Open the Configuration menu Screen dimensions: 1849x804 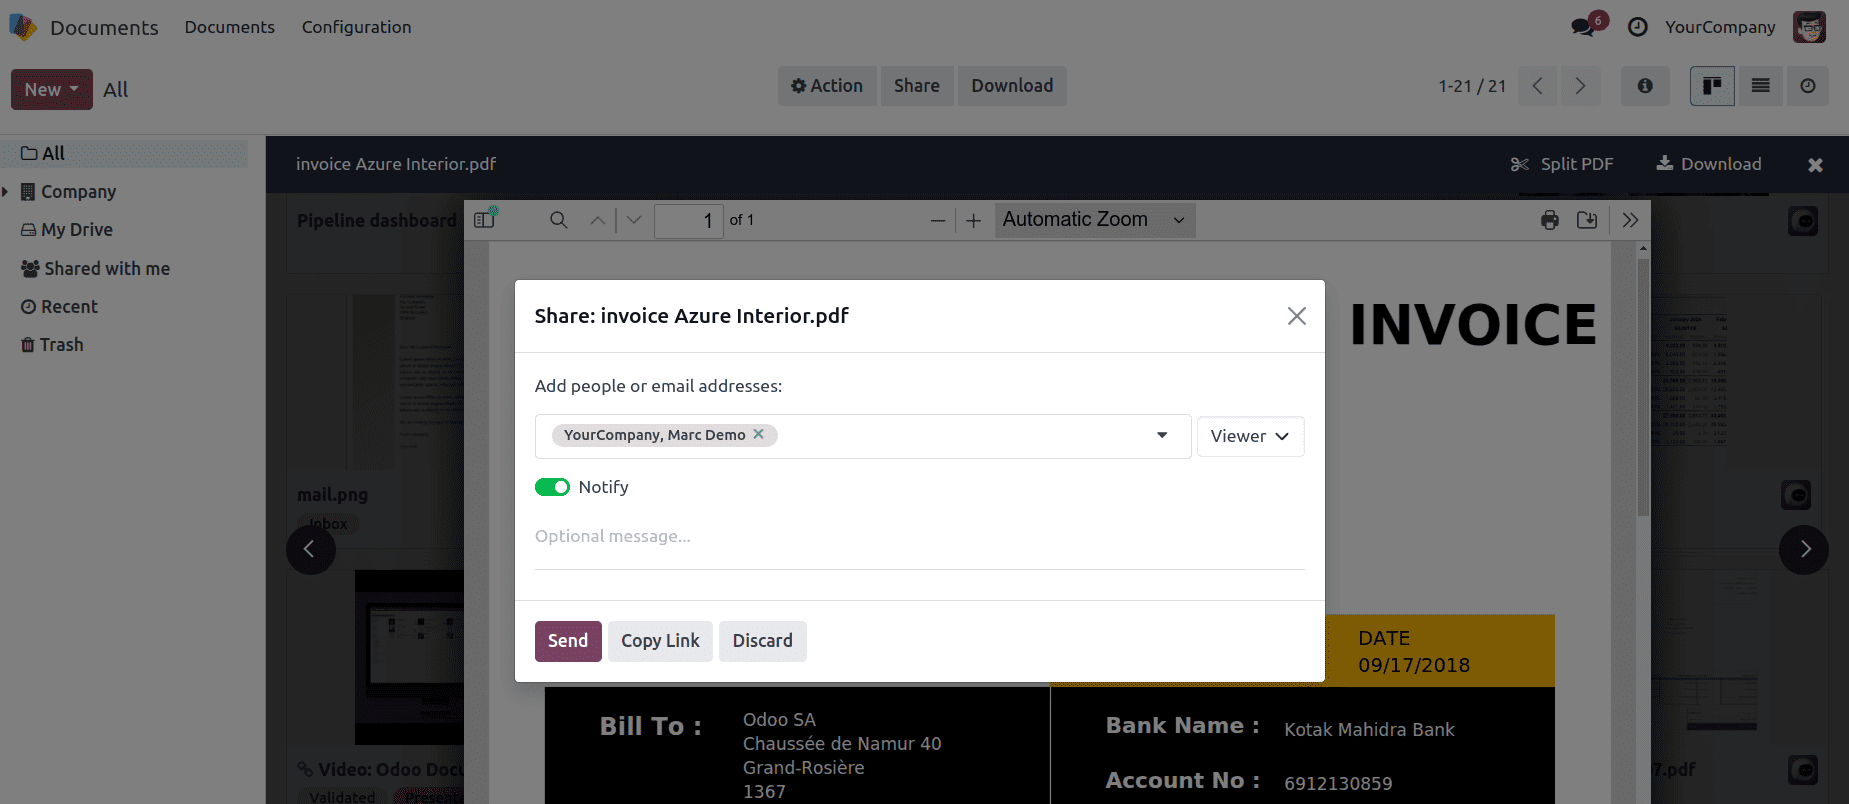coord(357,27)
